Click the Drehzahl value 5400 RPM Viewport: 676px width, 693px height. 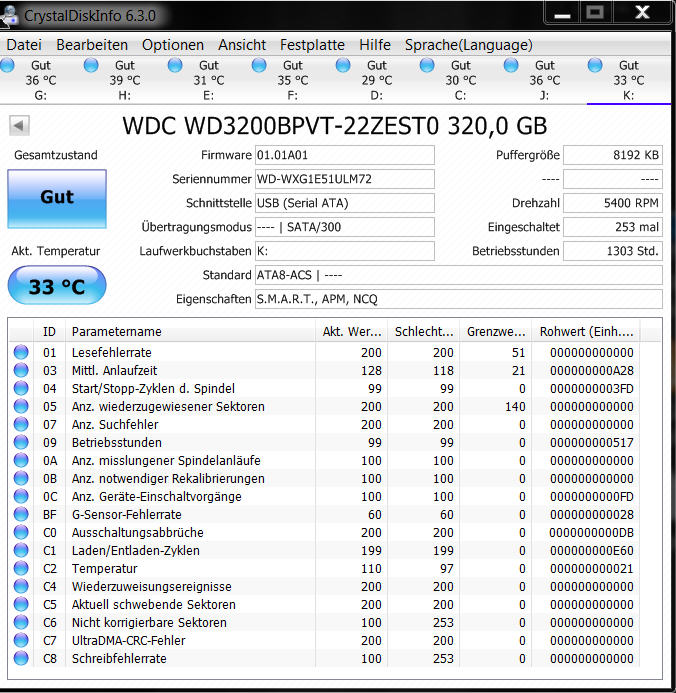[613, 203]
